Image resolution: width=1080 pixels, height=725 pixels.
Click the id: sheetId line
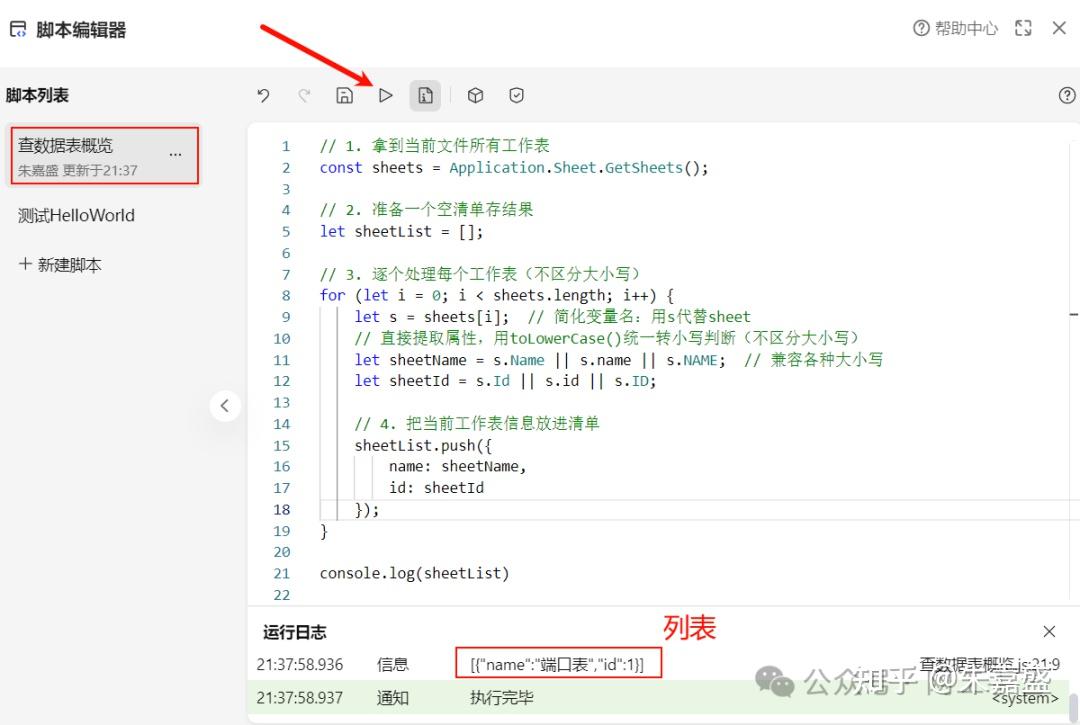(x=437, y=487)
